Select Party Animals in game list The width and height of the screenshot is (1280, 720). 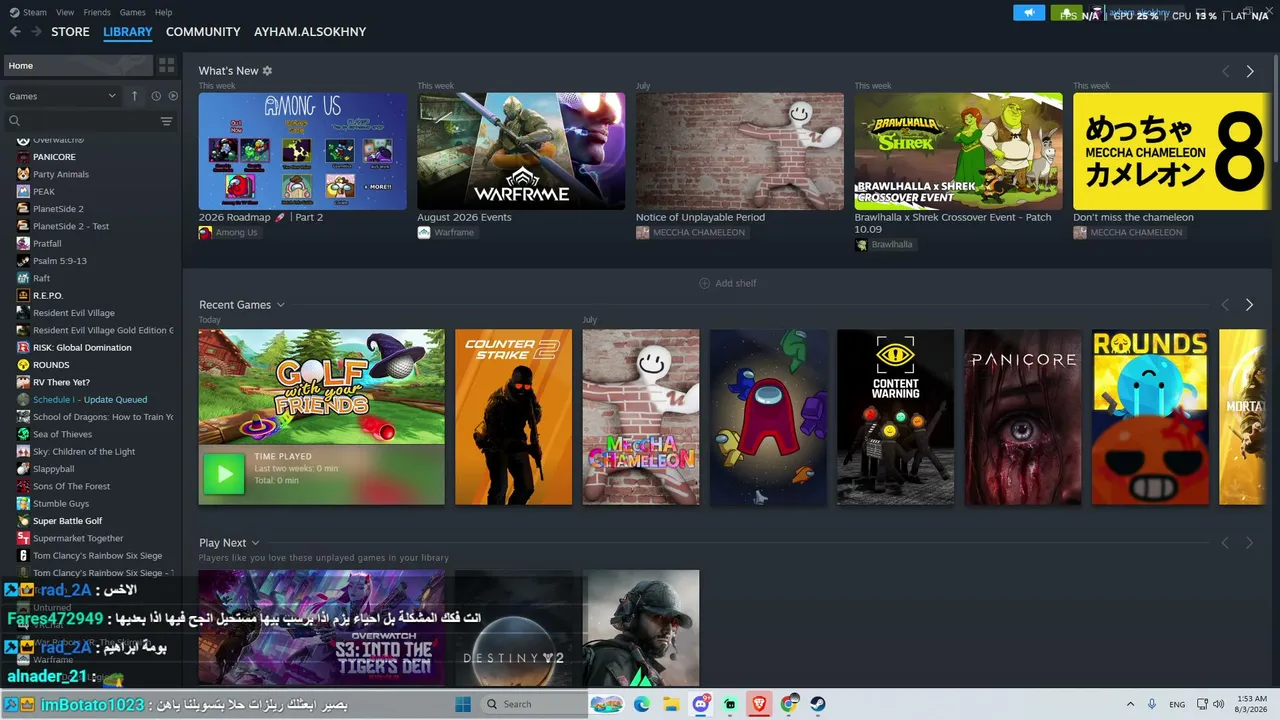click(61, 174)
